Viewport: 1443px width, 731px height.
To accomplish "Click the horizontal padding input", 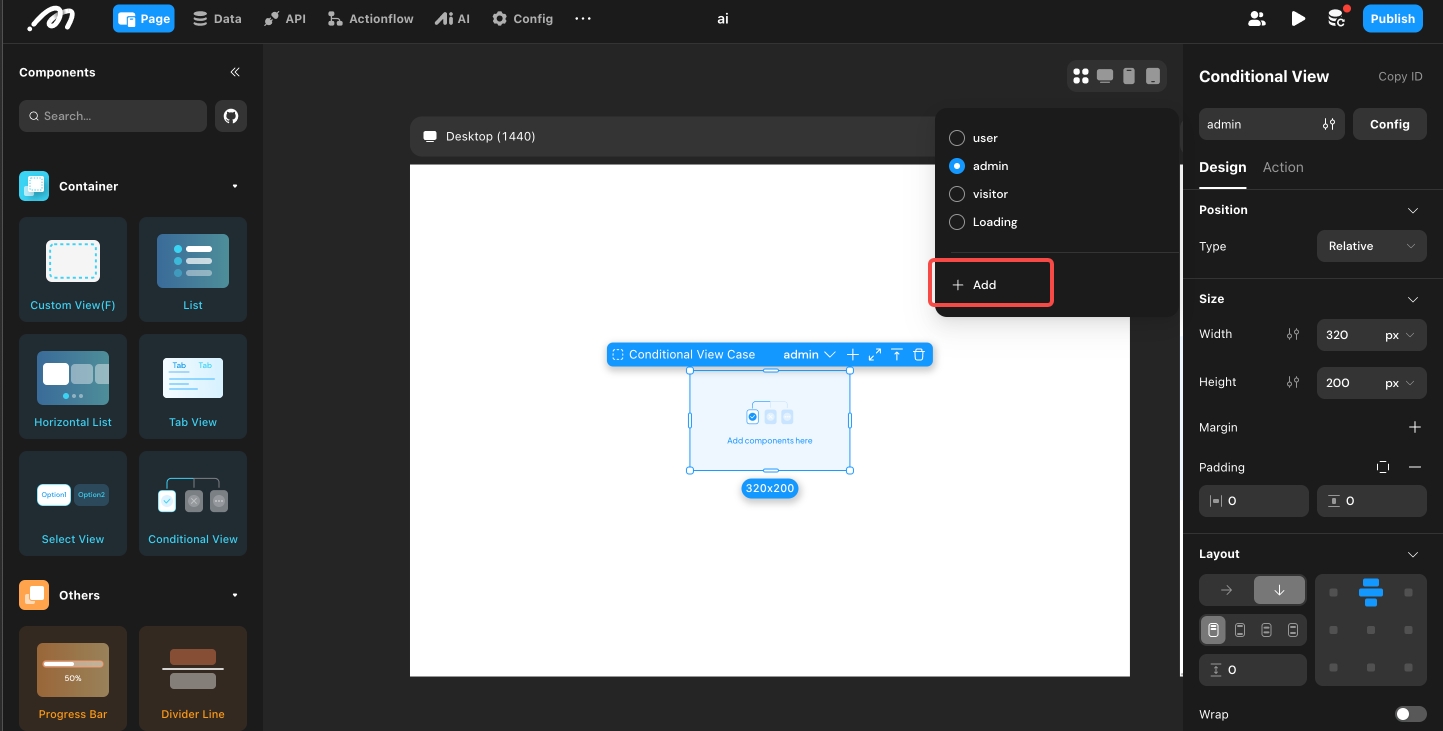I will [1254, 501].
